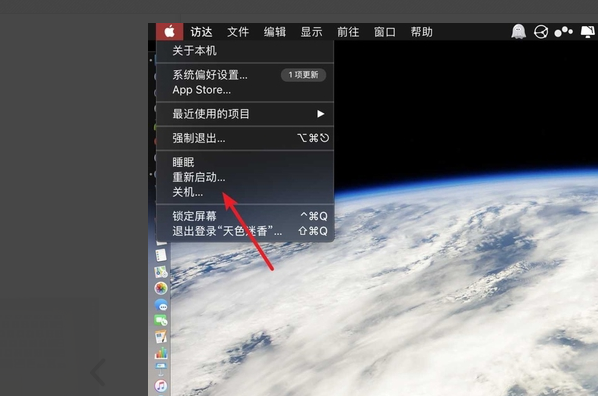The width and height of the screenshot is (598, 396).
Task: Click the 1 项更新 update badge
Action: 303,75
